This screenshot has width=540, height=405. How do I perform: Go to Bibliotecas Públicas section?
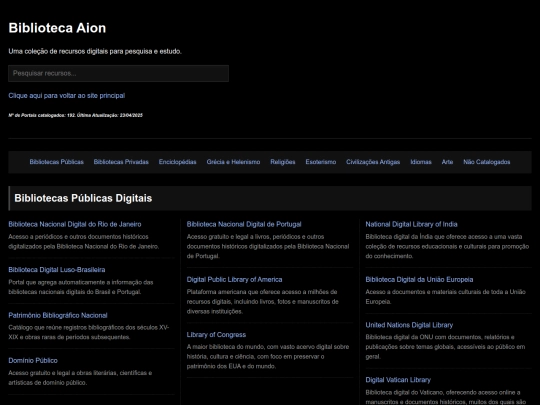coord(56,162)
